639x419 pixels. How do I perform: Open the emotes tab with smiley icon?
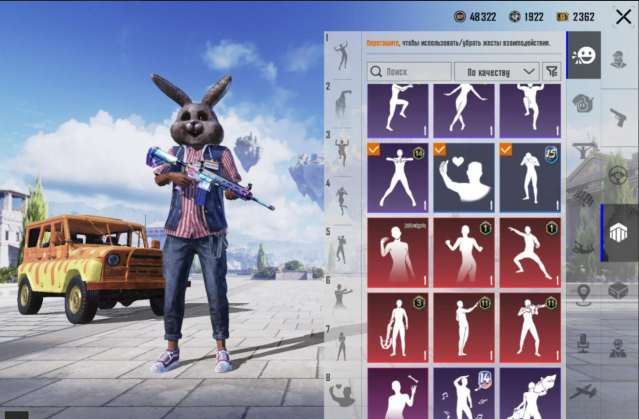coord(584,55)
